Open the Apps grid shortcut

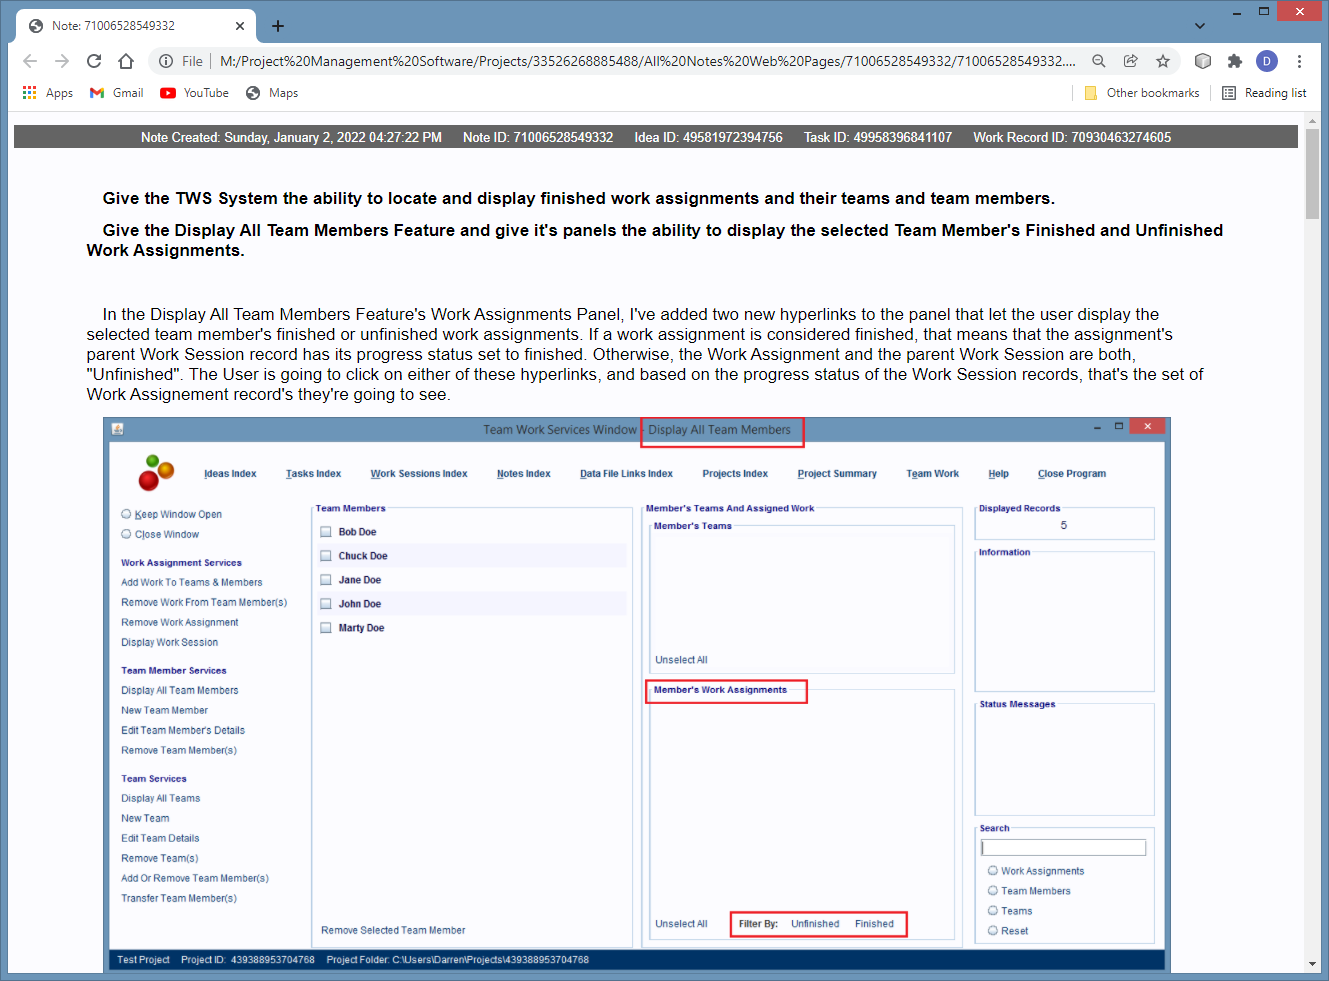[x=47, y=93]
